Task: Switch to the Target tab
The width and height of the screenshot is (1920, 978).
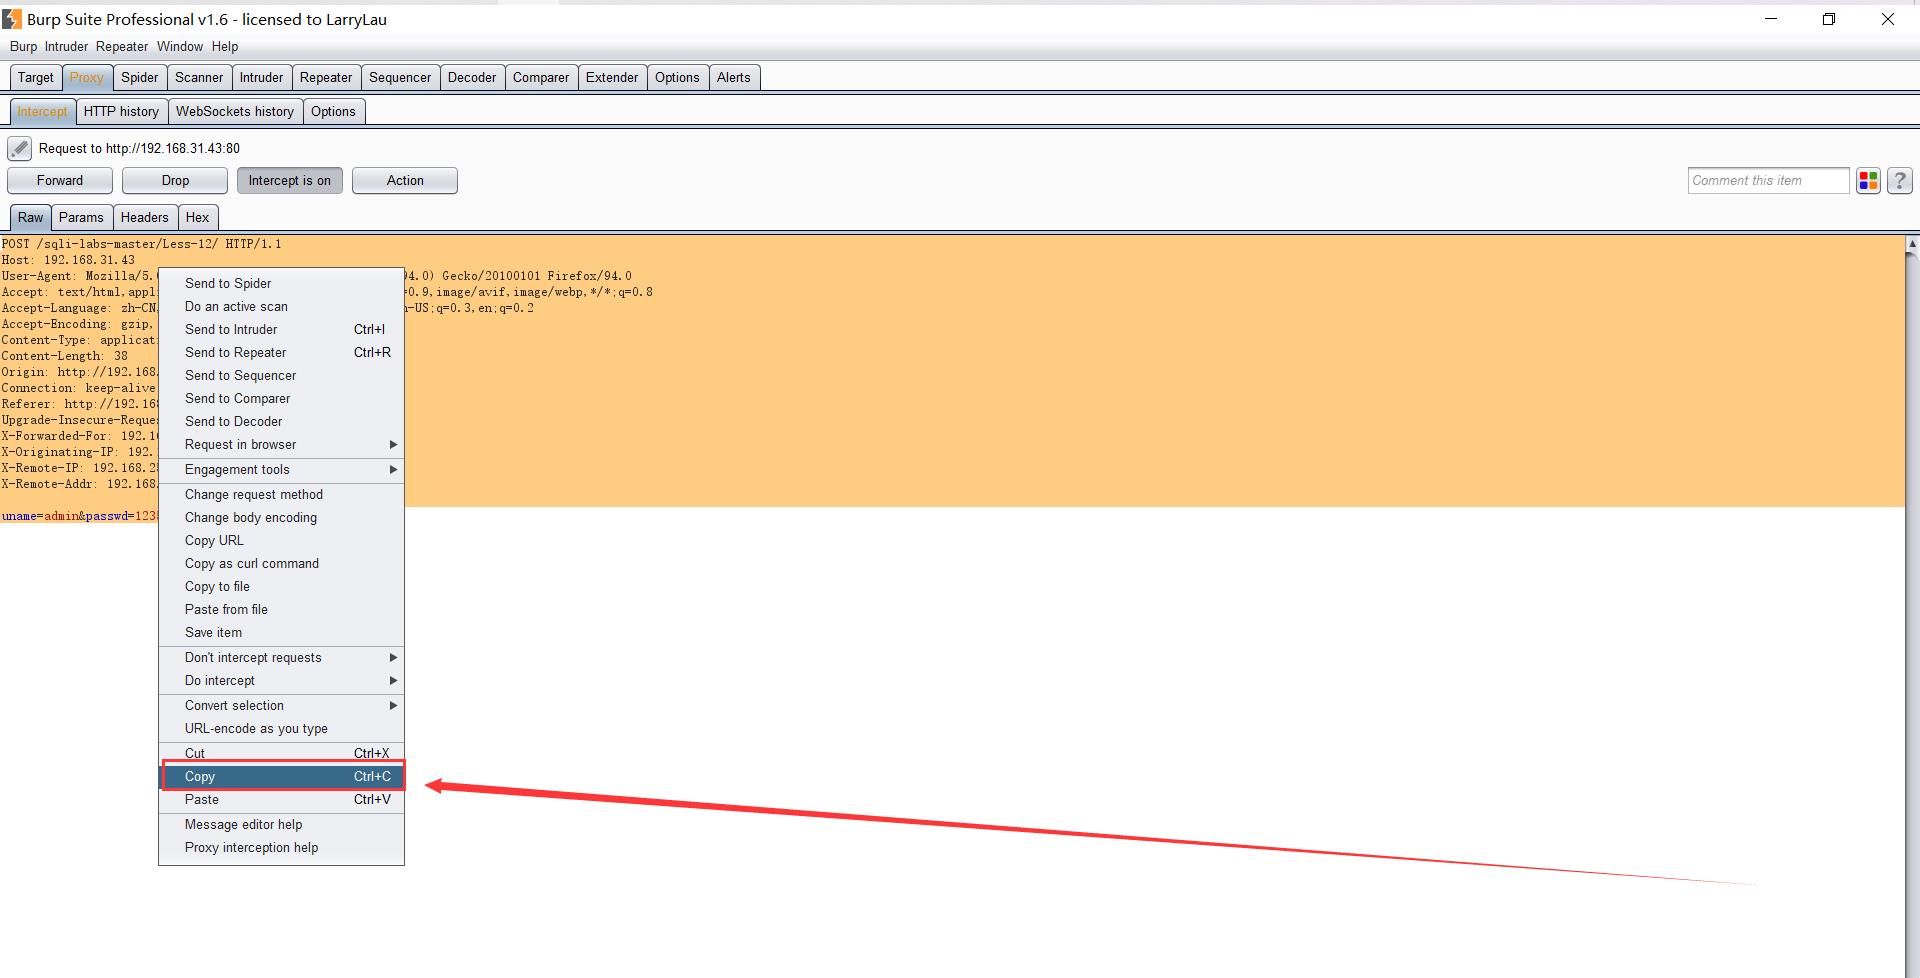Action: pos(36,78)
